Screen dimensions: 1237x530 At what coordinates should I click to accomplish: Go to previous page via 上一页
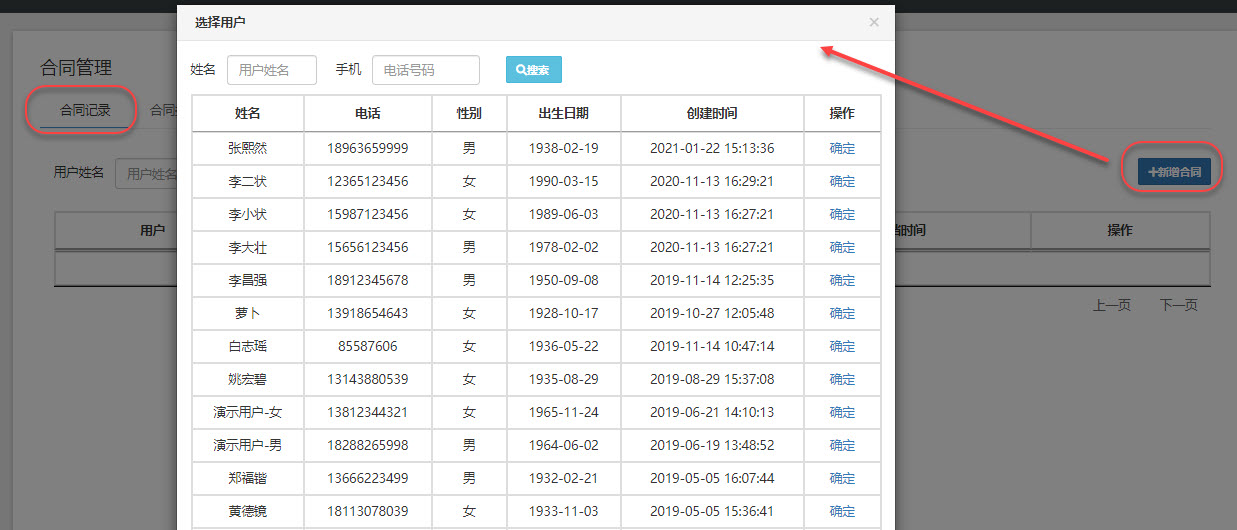(1111, 305)
